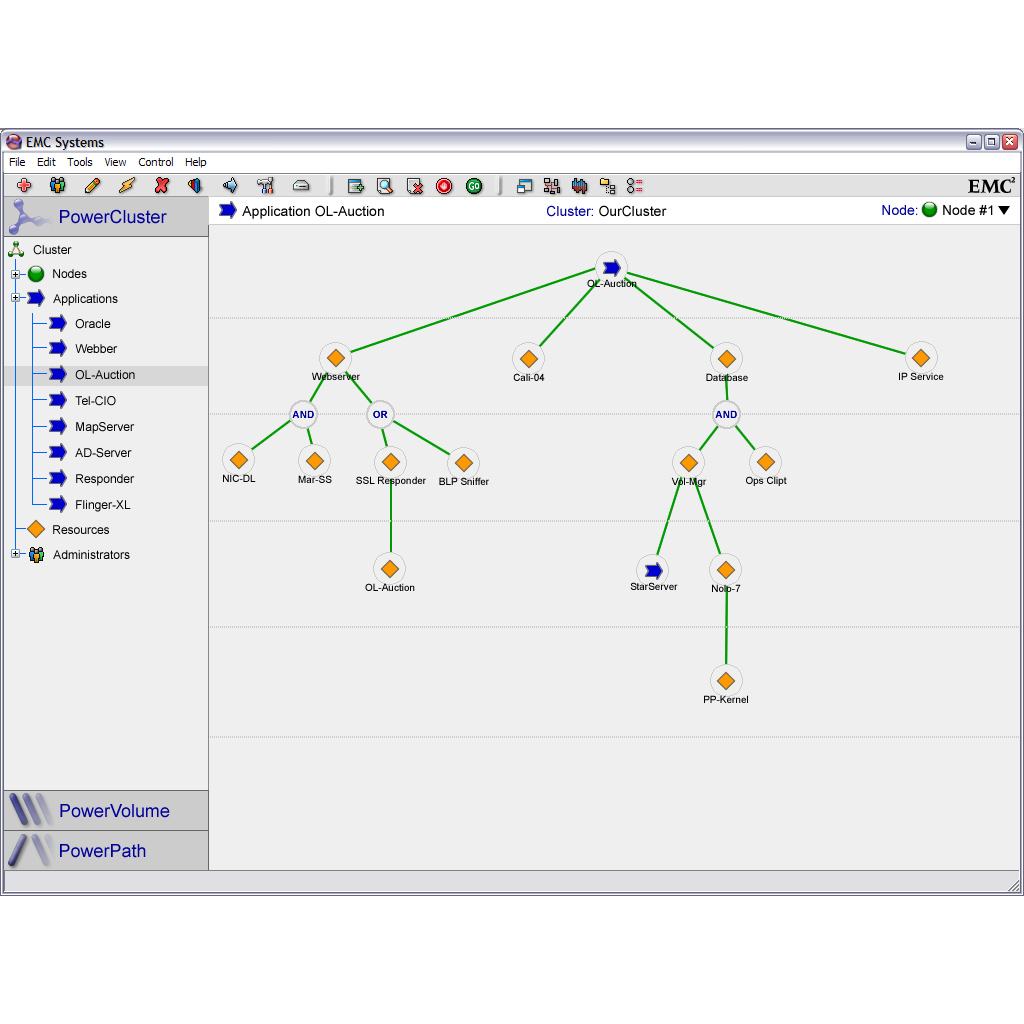Click the Cali-04 resource node

[529, 359]
